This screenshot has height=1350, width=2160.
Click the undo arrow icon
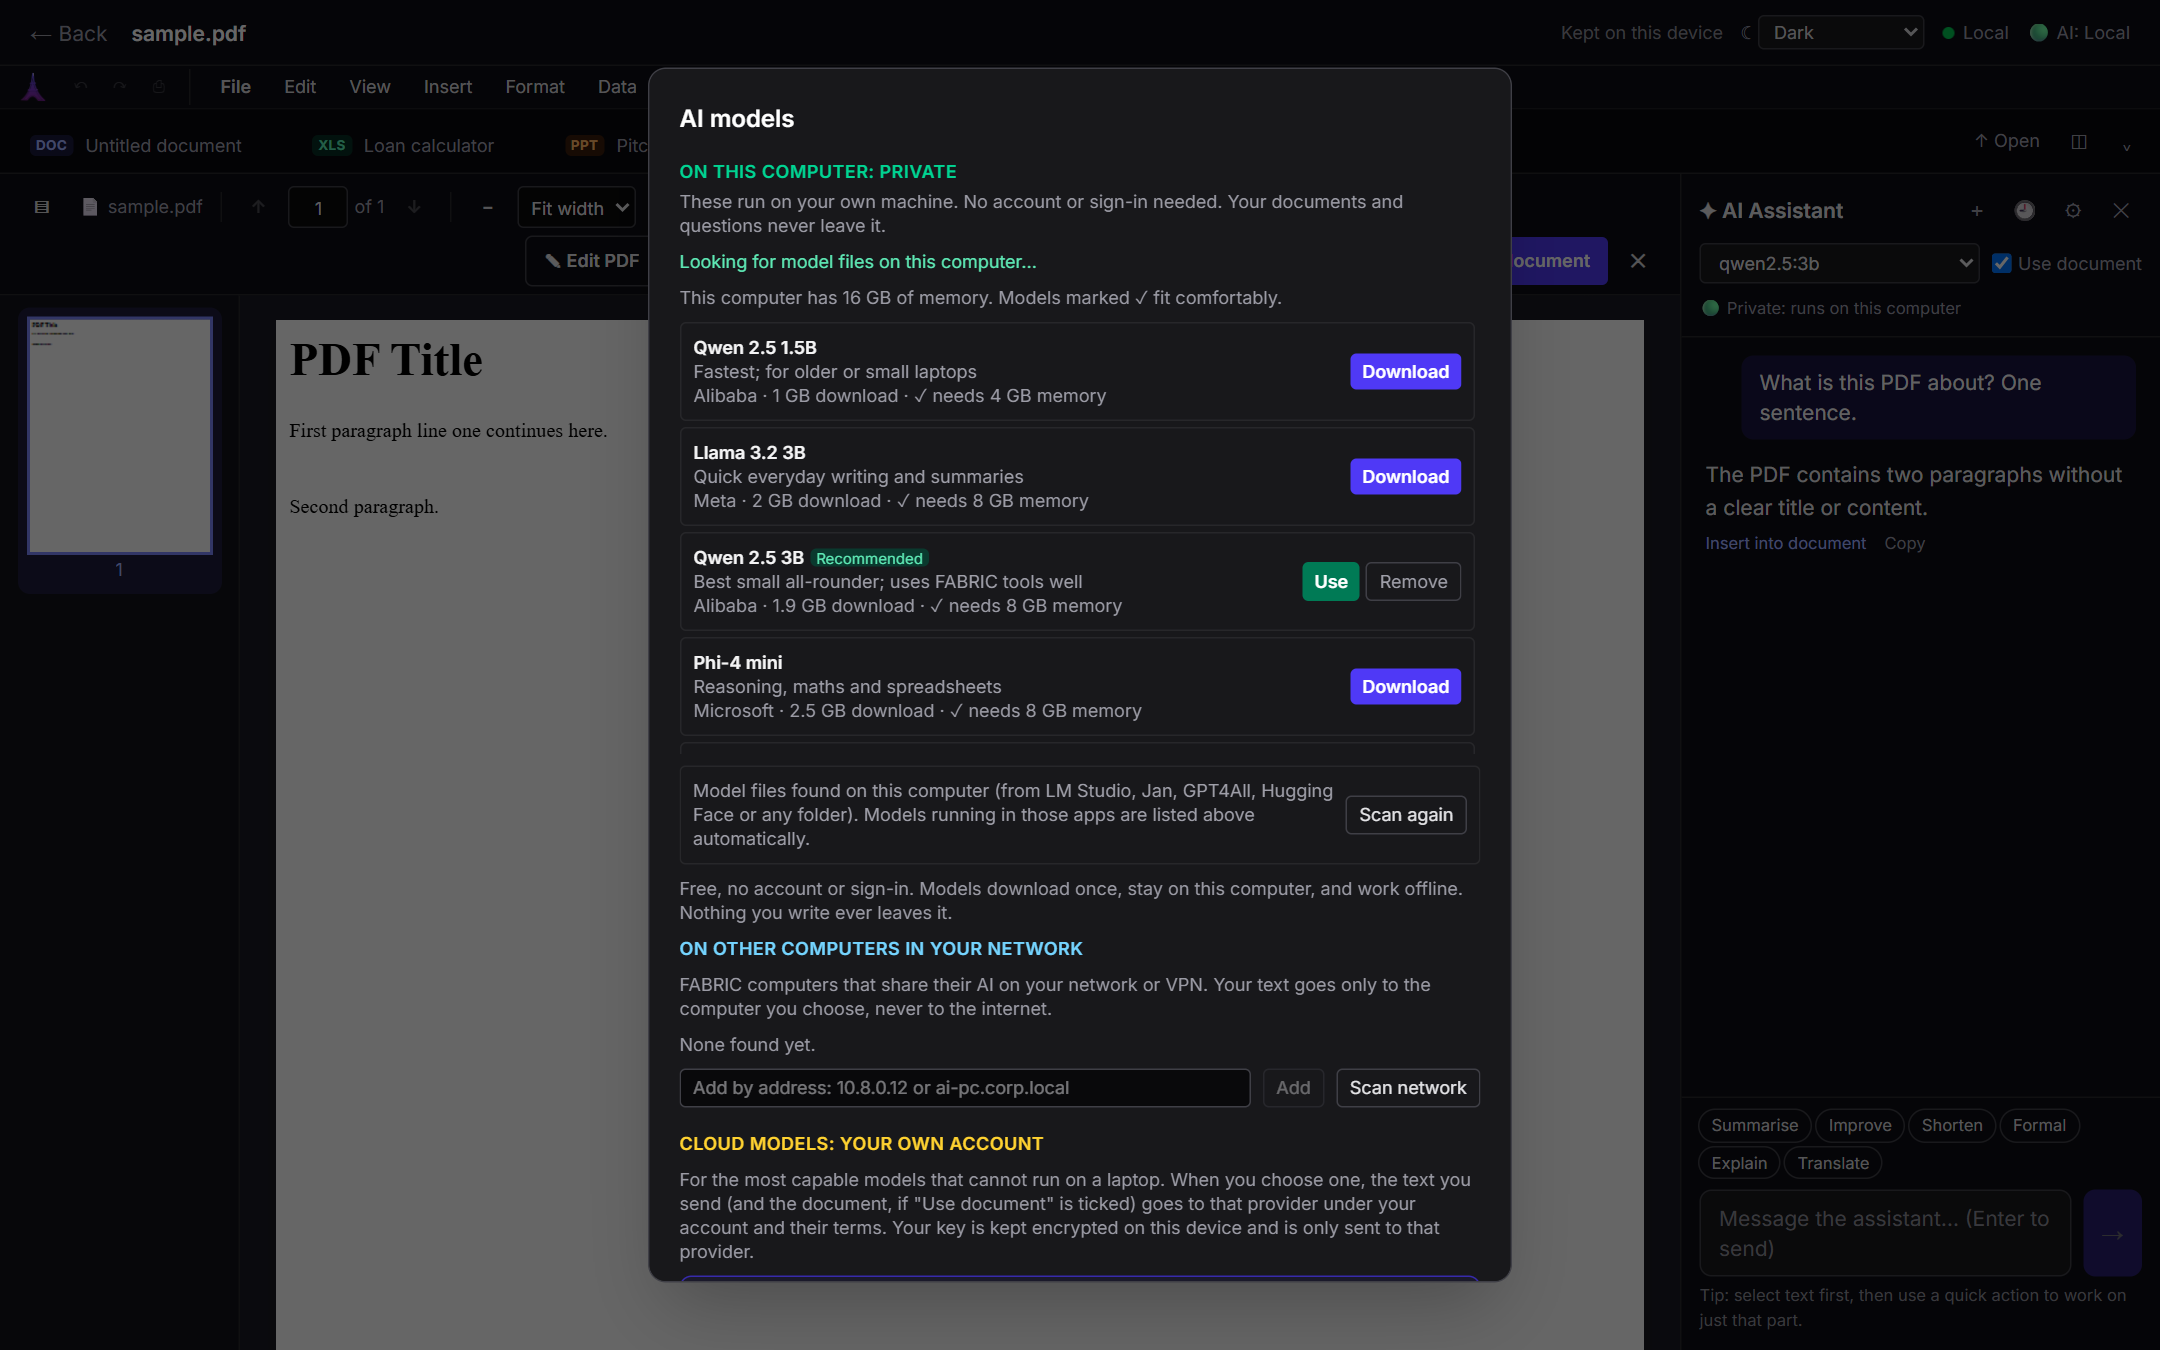coord(81,87)
